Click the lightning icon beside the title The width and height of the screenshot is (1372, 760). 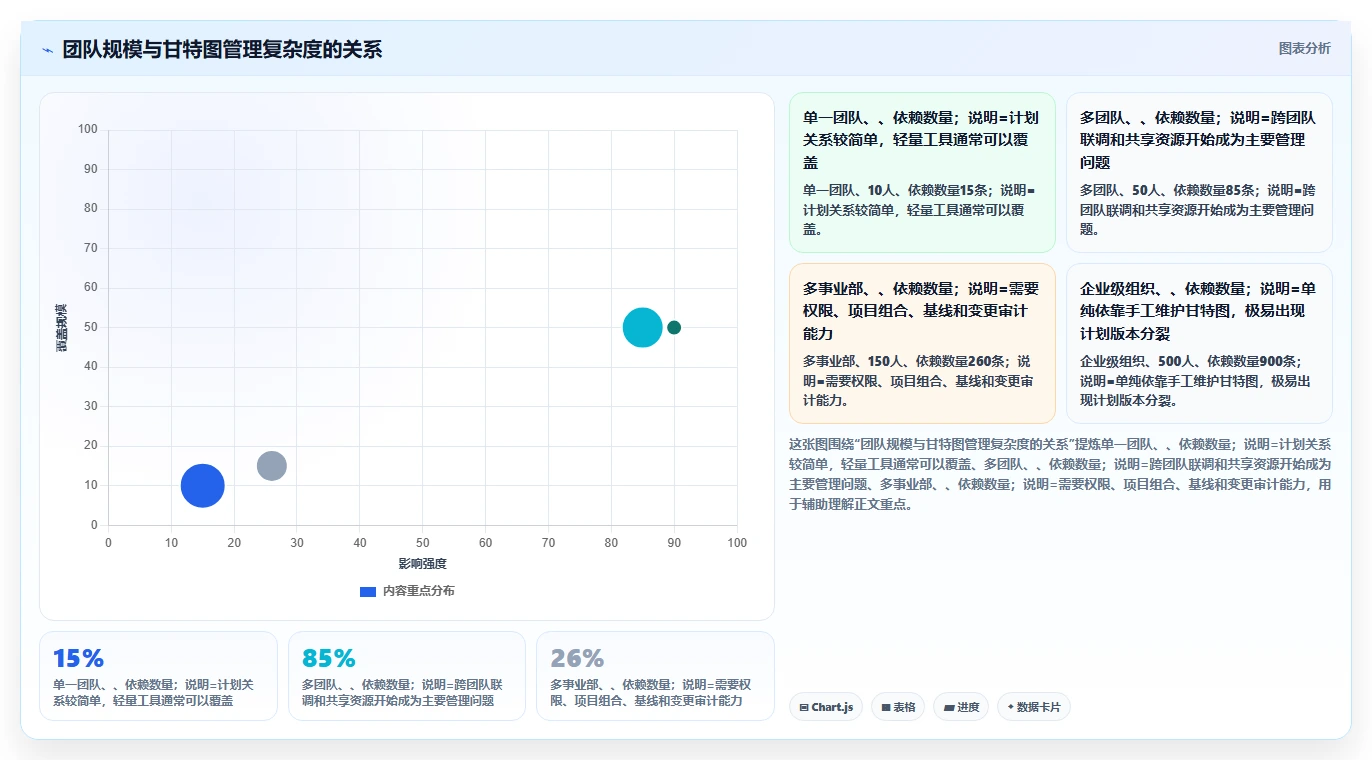coord(48,50)
